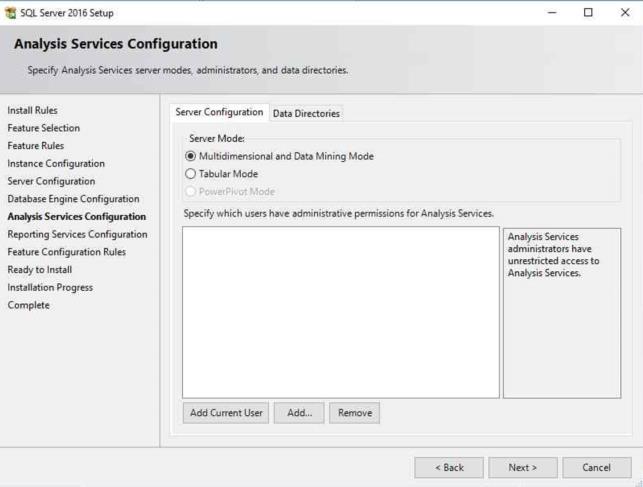Select Reporting Services Configuration step
The height and width of the screenshot is (487, 643).
[x=78, y=234]
